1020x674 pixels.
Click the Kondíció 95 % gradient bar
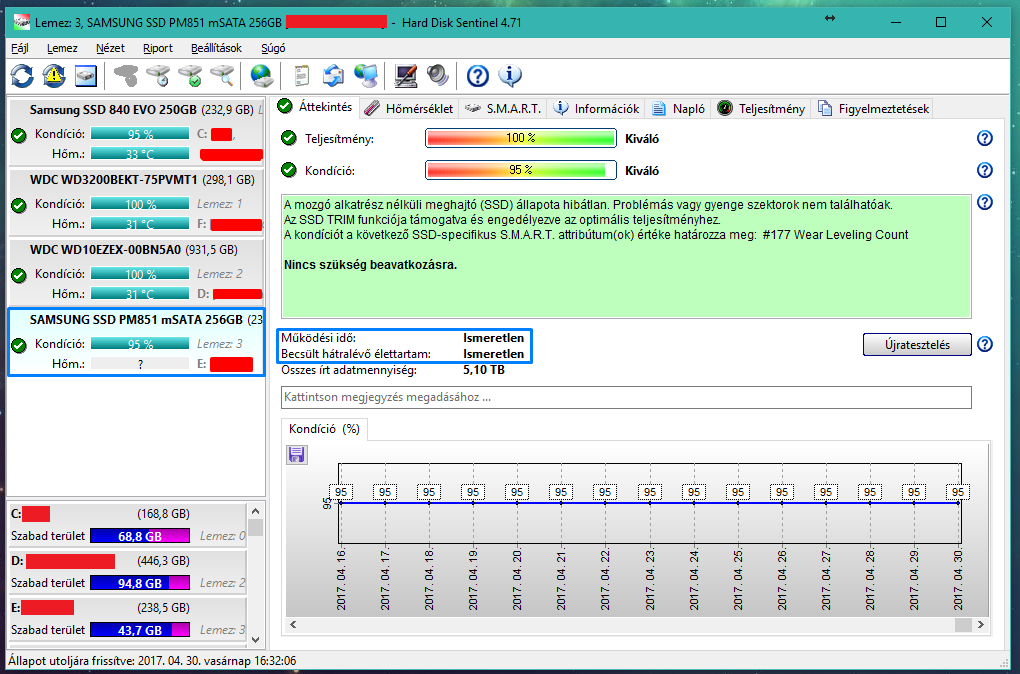(520, 170)
